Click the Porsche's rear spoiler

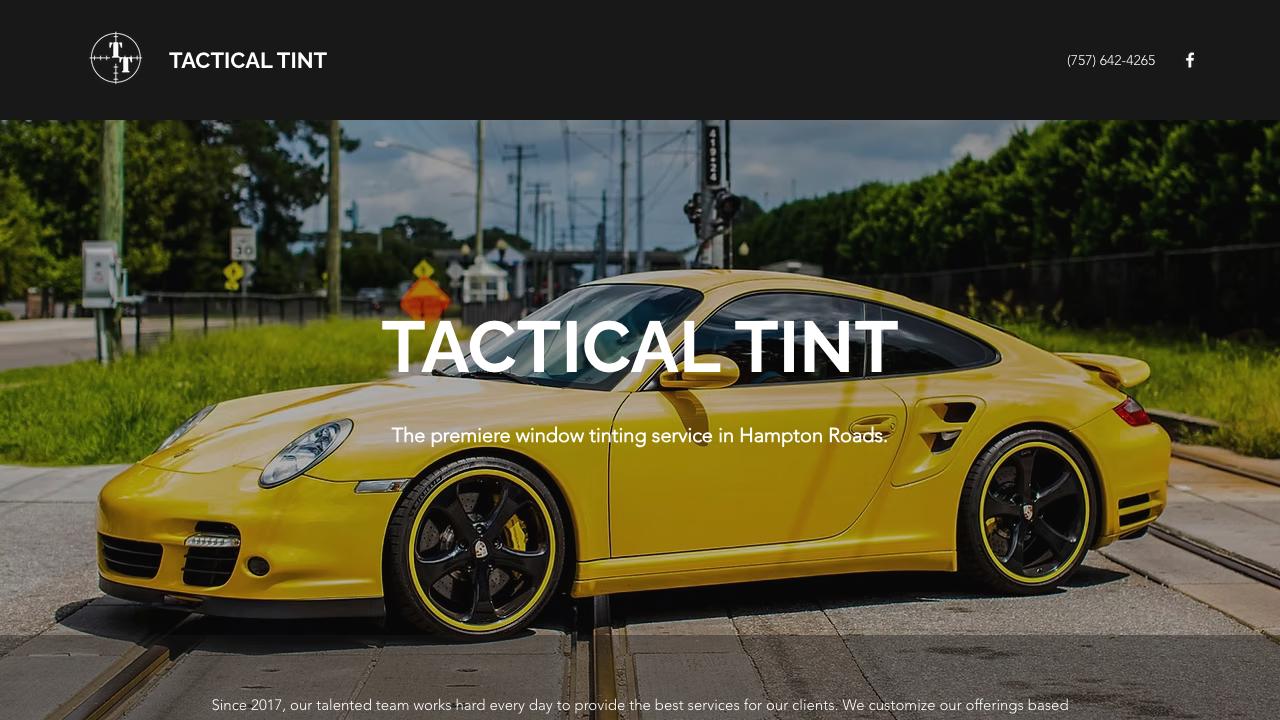[1105, 367]
